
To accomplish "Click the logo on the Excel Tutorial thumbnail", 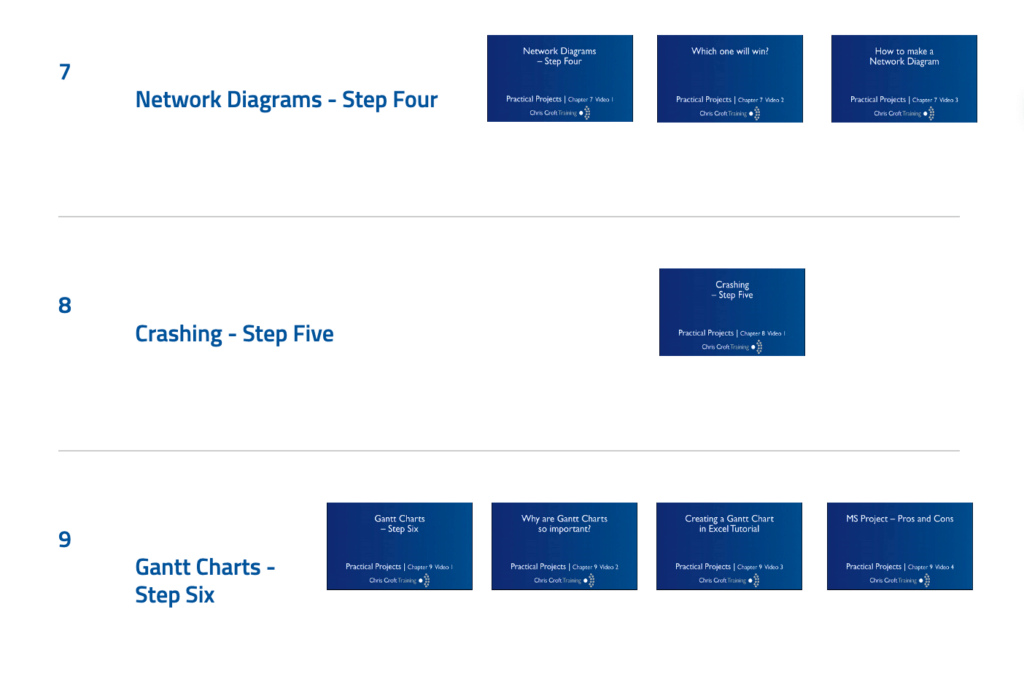I will 728,580.
